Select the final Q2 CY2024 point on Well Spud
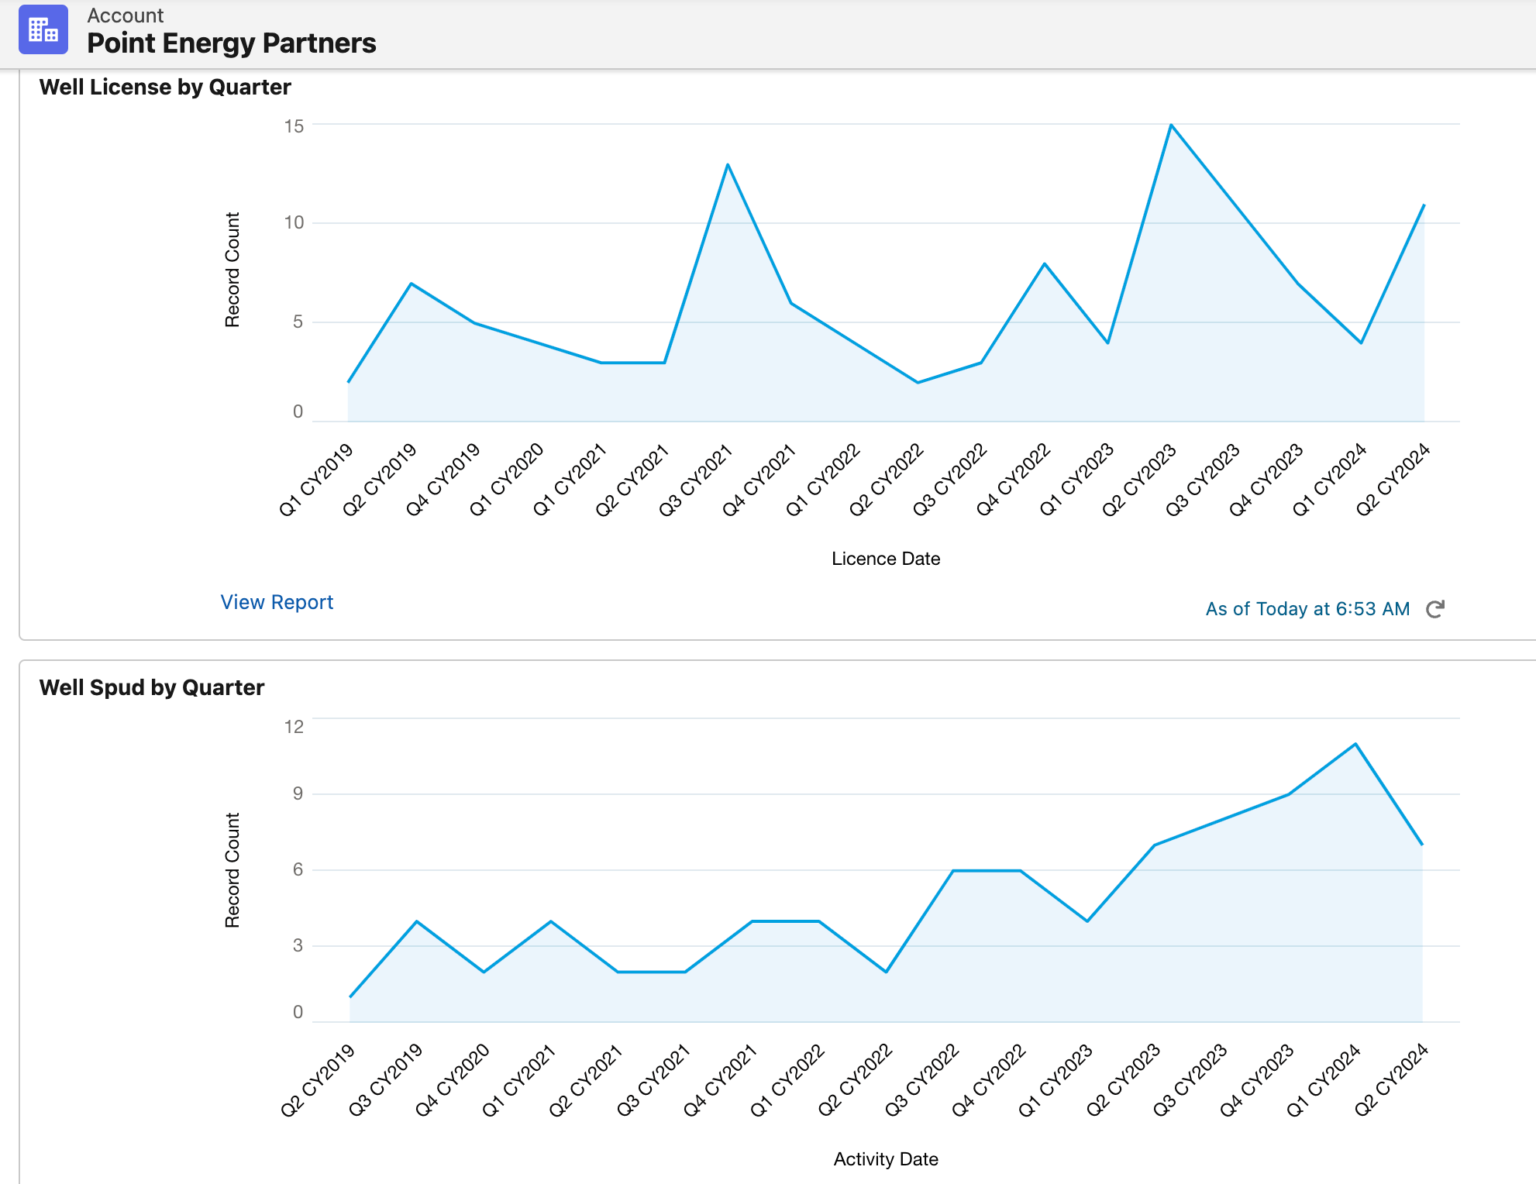The image size is (1536, 1184). click(1422, 843)
